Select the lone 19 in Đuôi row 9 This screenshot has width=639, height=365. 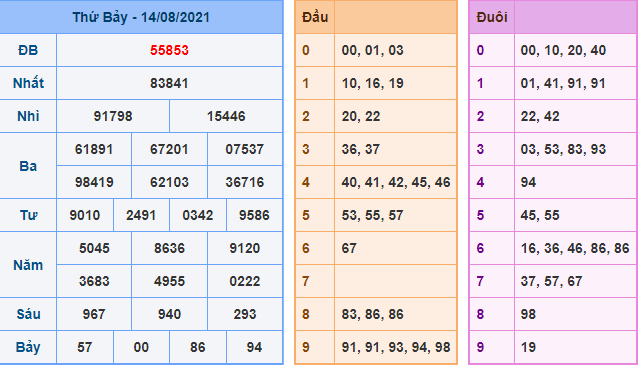pos(528,347)
